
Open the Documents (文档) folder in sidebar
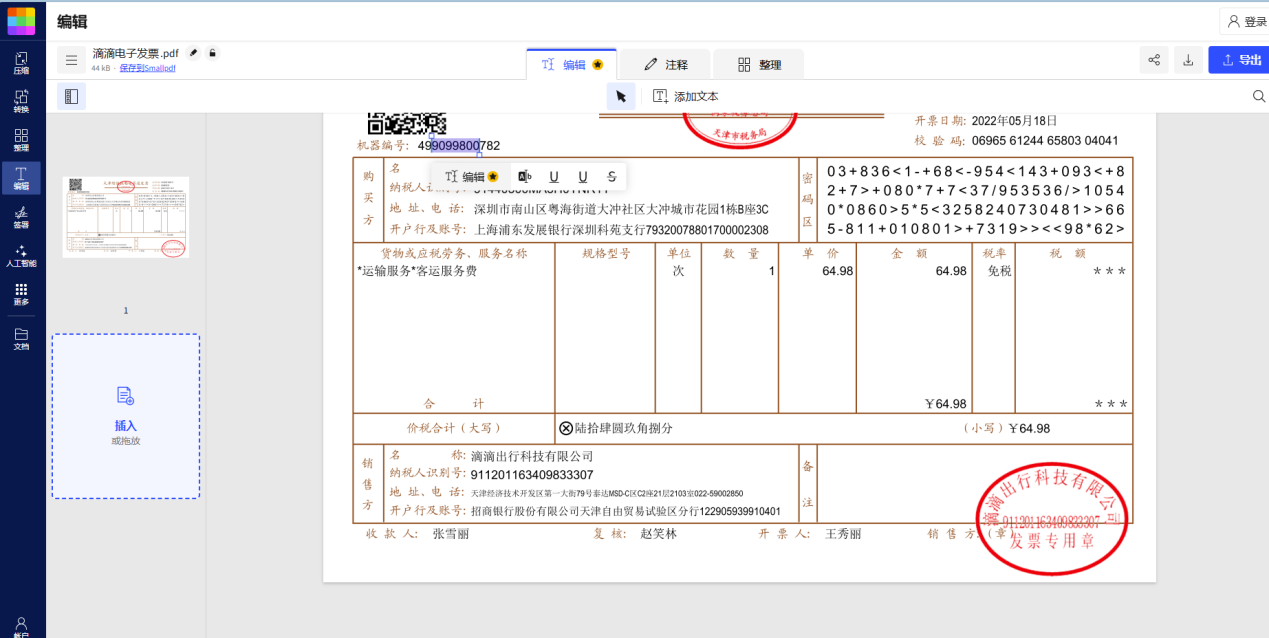tap(21, 338)
